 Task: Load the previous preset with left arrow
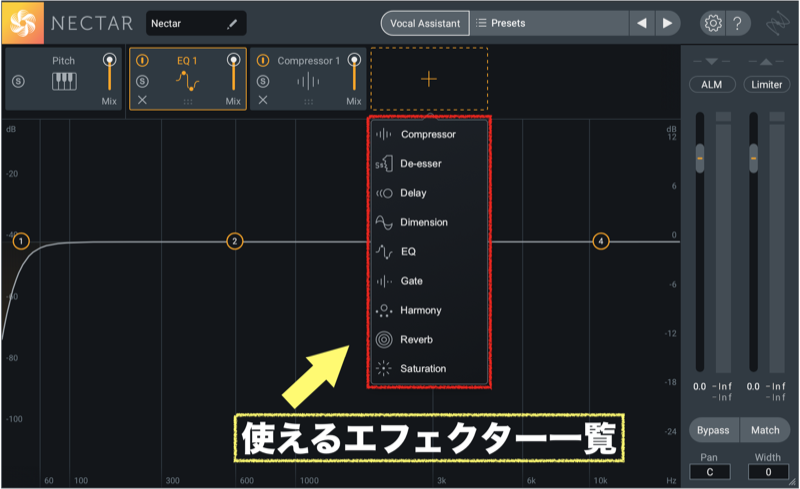642,23
